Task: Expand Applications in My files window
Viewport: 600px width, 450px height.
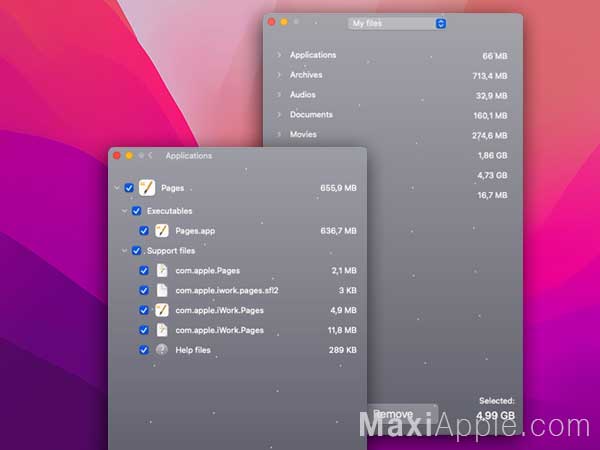Action: pos(279,55)
